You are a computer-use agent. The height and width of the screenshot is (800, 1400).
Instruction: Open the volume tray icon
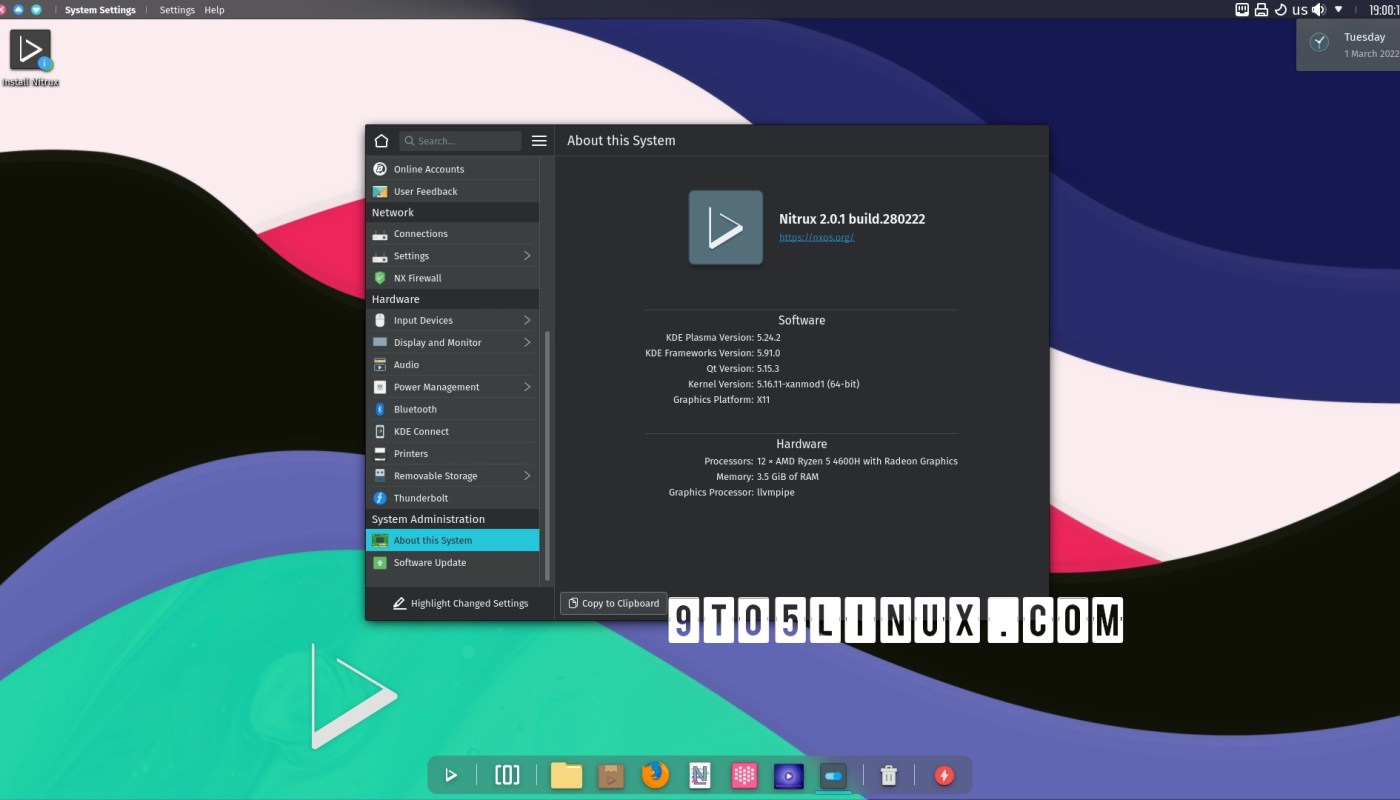coord(1319,10)
